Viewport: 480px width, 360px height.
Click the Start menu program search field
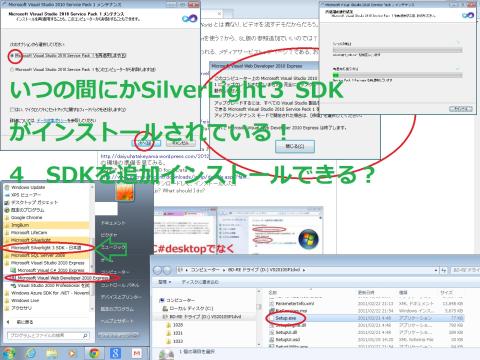click(x=48, y=335)
